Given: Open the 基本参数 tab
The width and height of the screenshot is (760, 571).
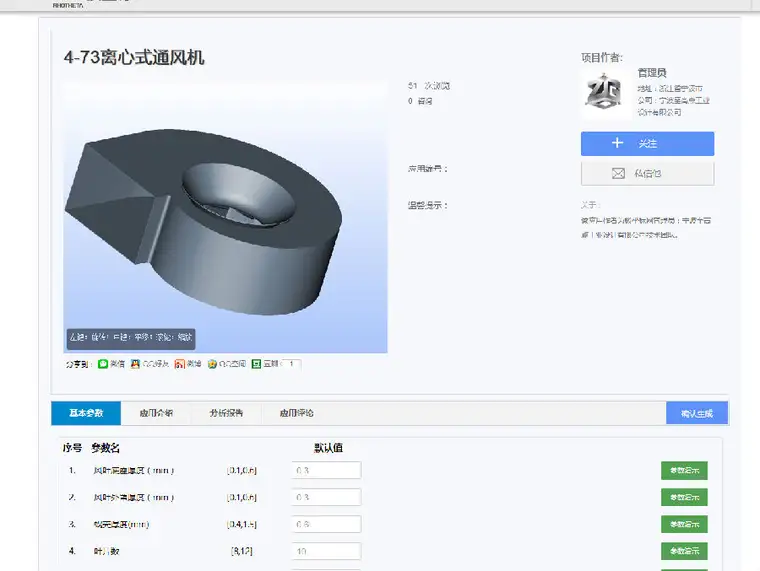Looking at the screenshot, I should coord(86,413).
